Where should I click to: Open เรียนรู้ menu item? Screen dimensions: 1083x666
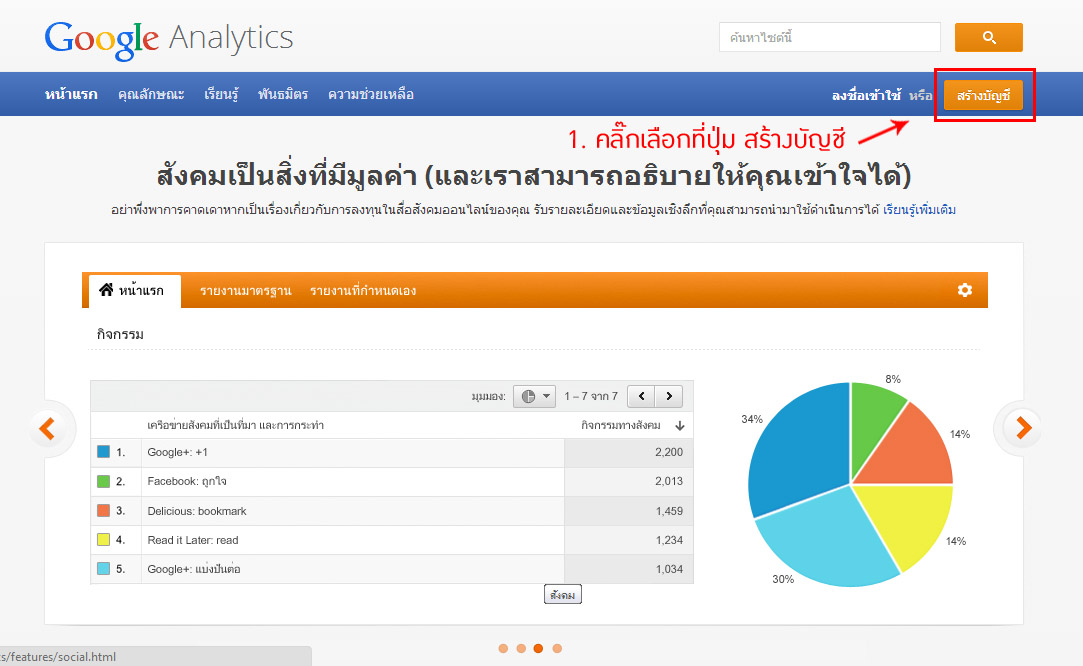[221, 95]
